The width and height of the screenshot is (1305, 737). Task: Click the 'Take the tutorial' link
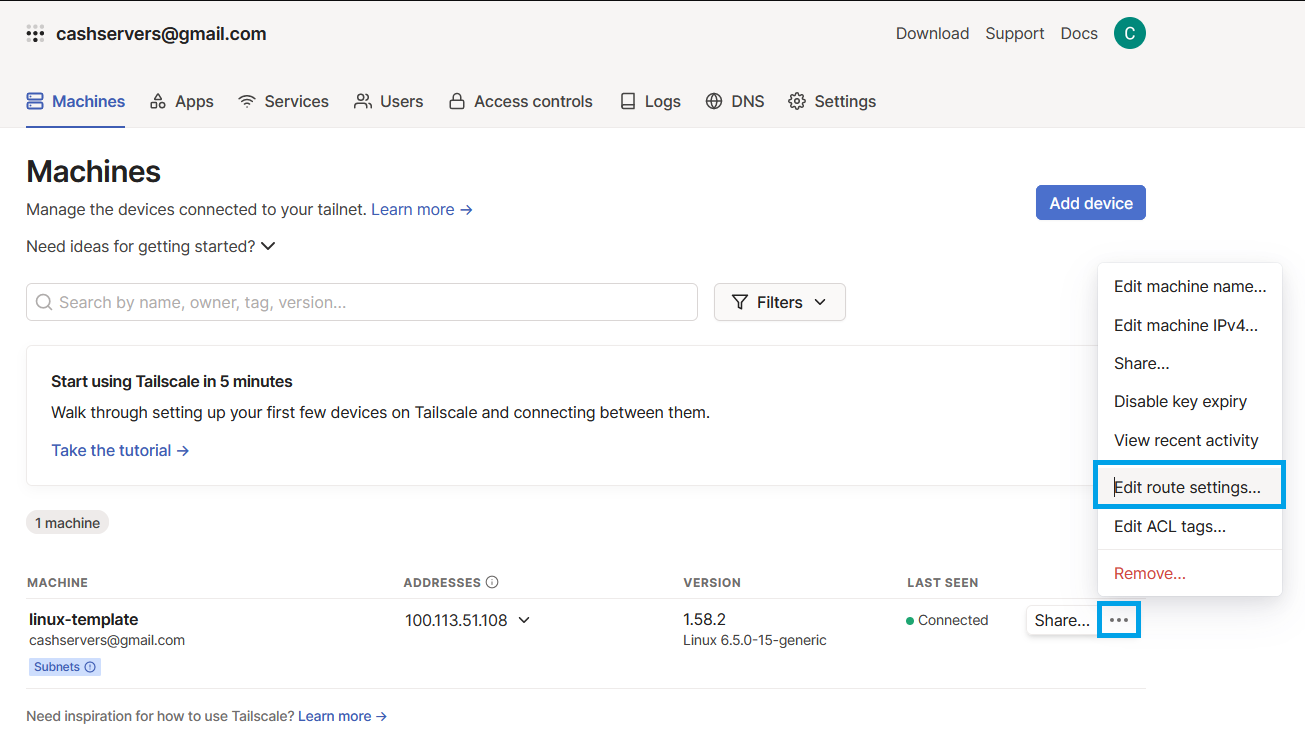[x=120, y=450]
